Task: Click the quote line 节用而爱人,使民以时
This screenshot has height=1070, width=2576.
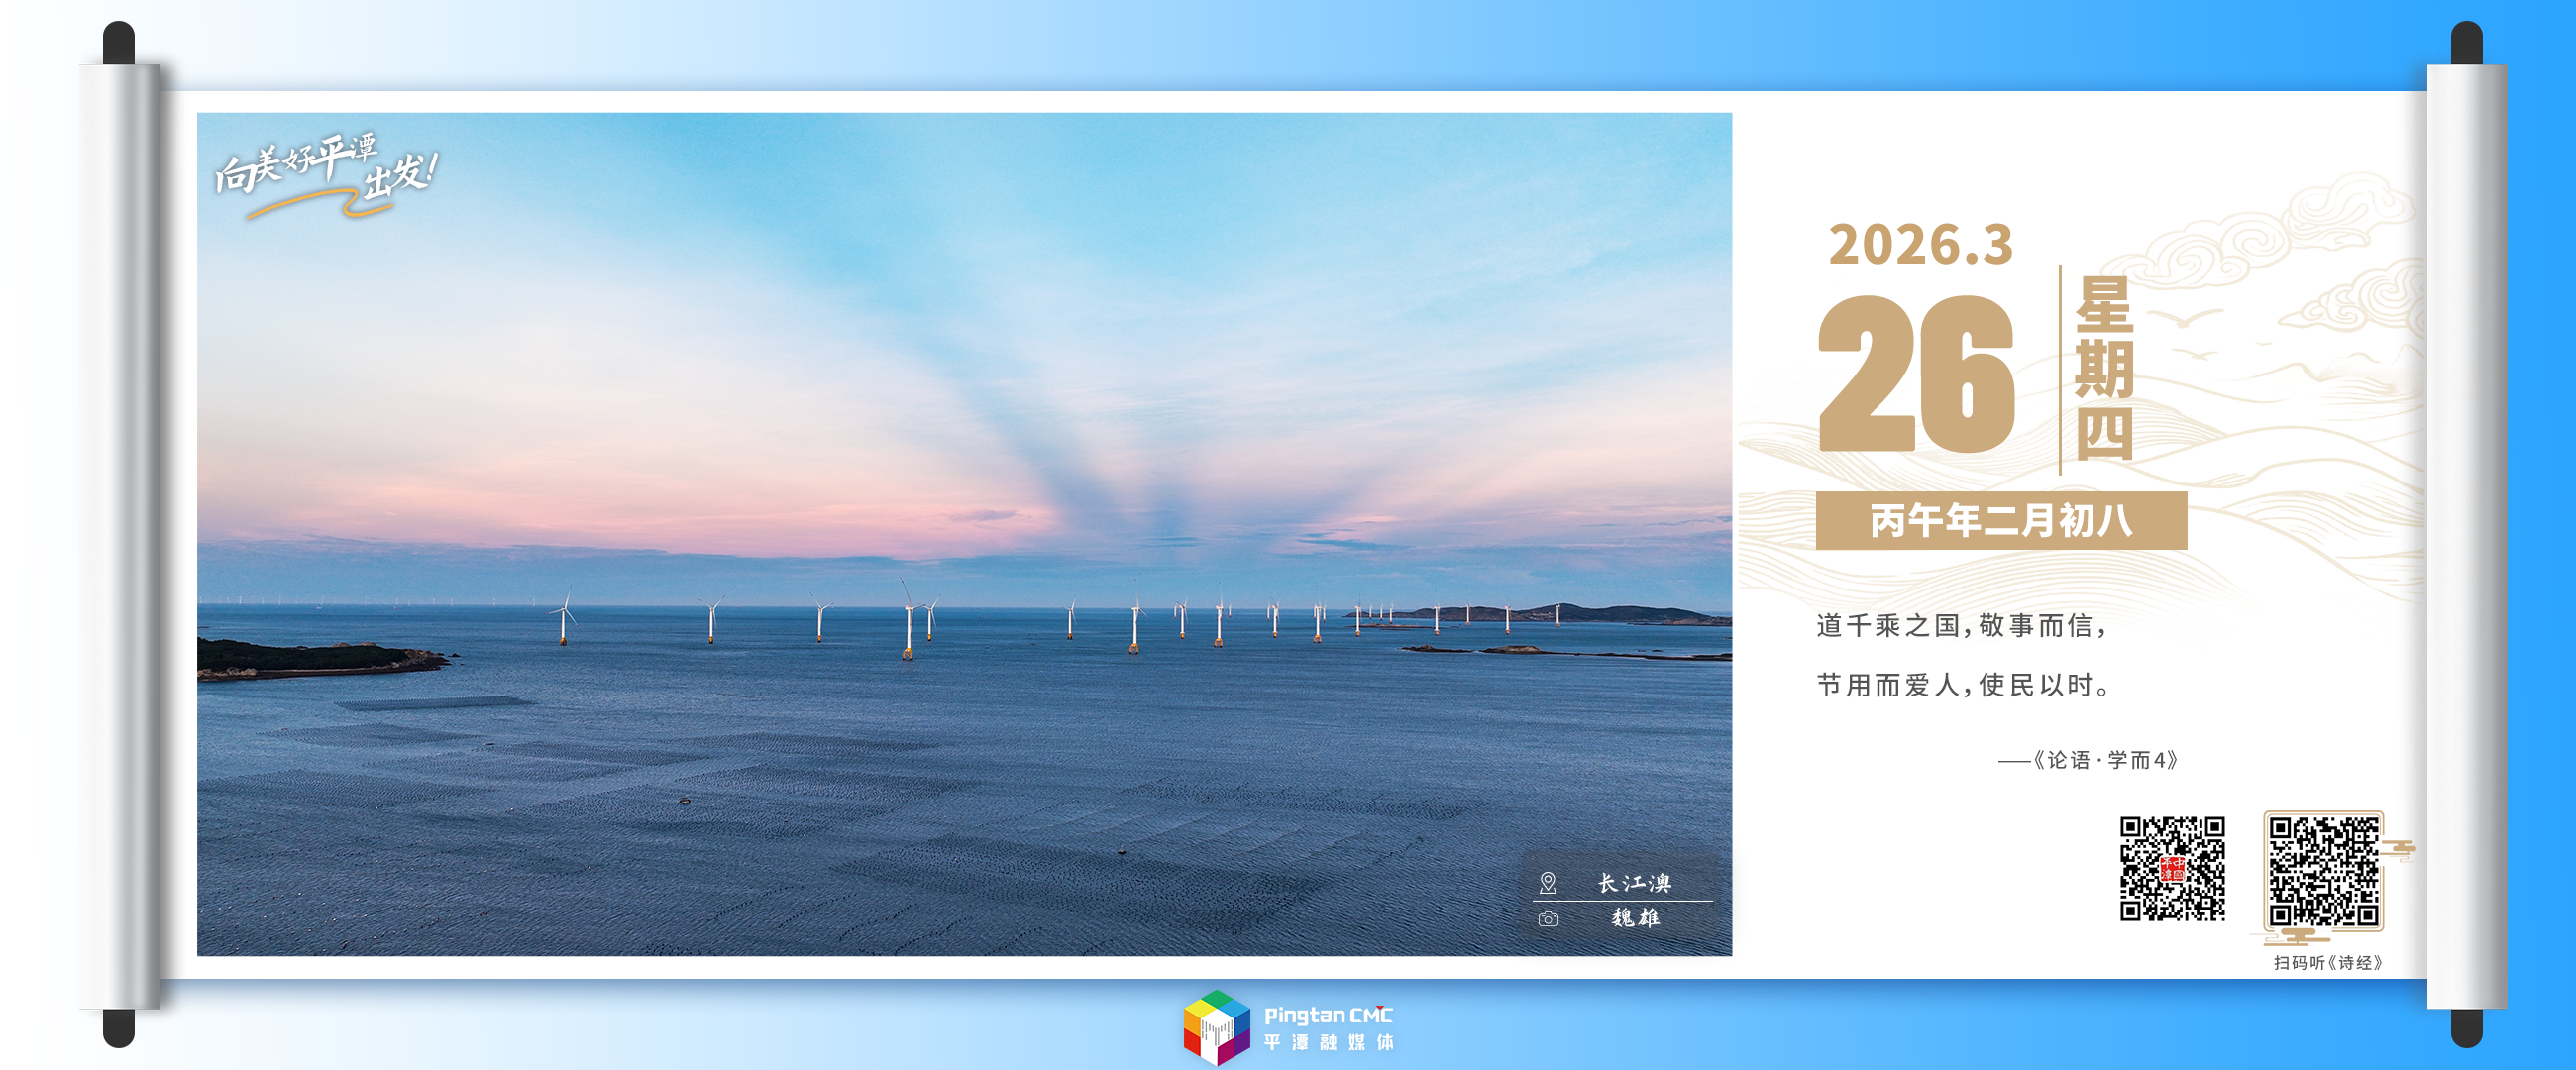Action: [x=1961, y=685]
